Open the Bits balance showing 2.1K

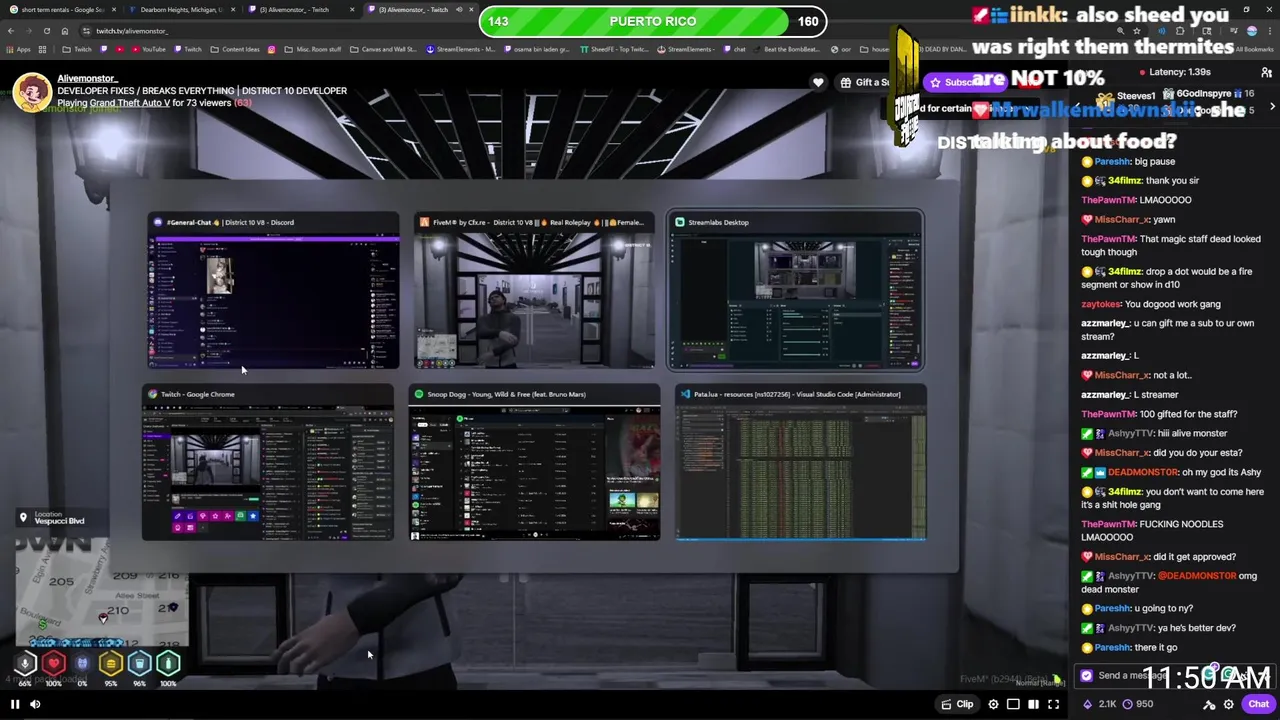pos(1100,704)
